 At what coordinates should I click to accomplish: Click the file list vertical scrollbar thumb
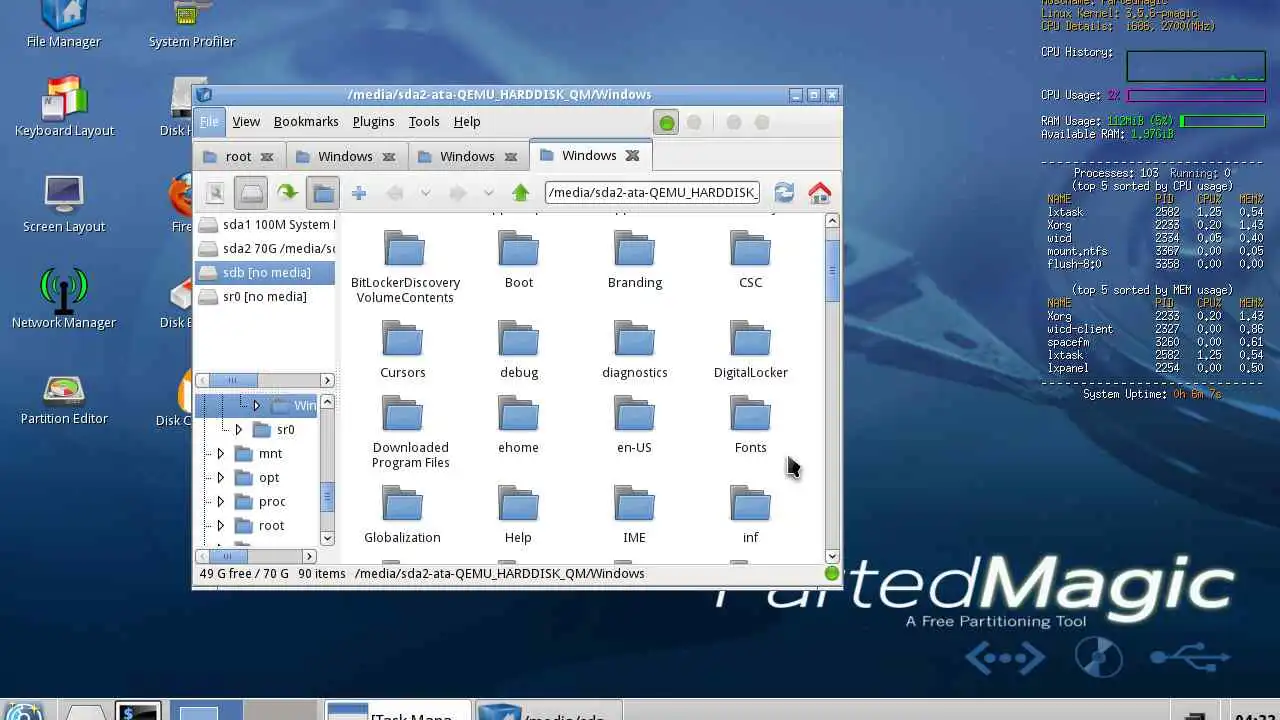pyautogui.click(x=832, y=270)
